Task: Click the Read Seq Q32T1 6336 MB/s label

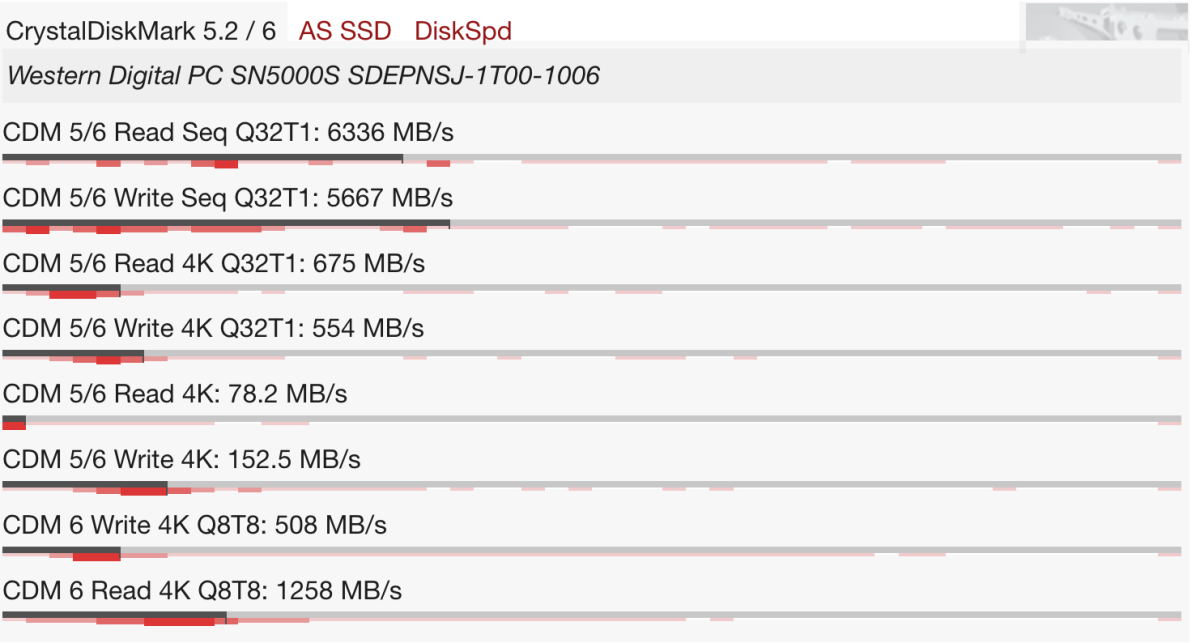Action: point(229,132)
